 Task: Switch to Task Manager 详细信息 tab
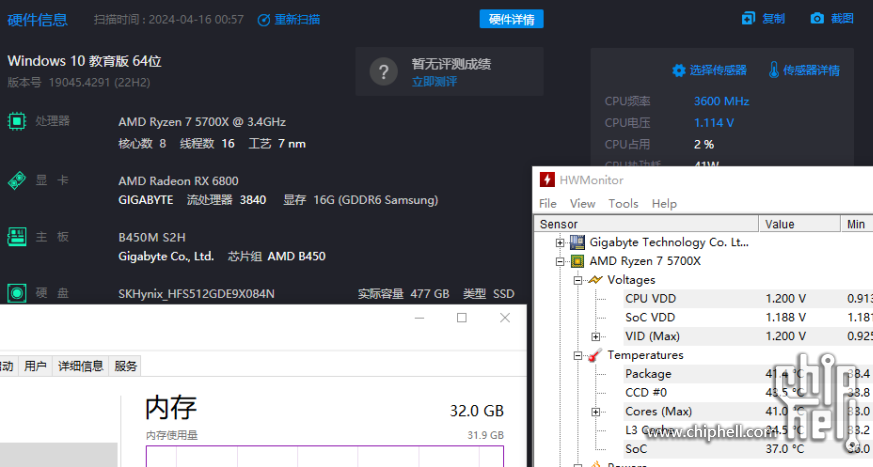point(81,366)
